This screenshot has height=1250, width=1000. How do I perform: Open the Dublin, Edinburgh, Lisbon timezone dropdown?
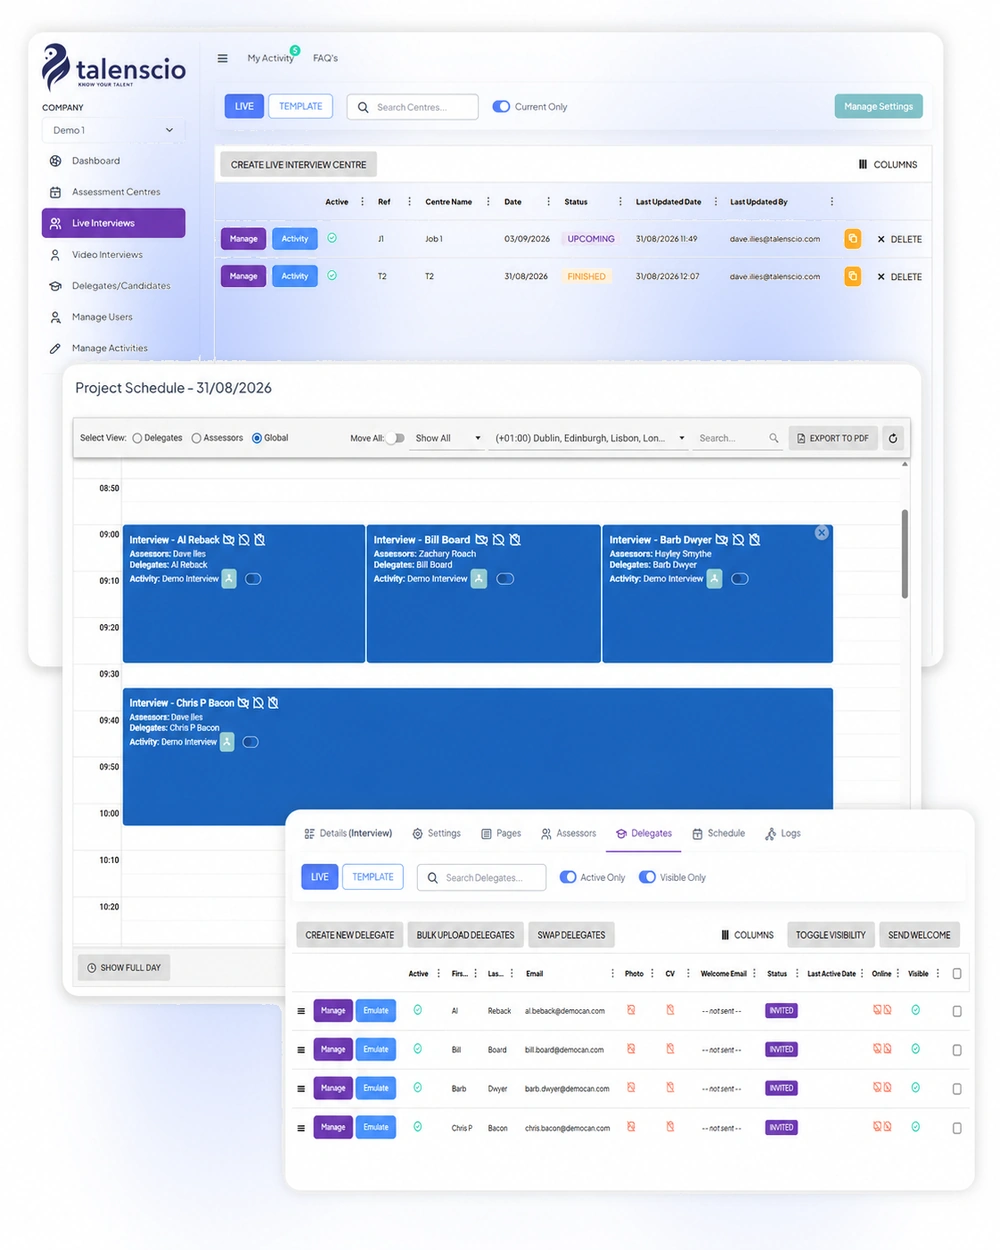tap(589, 438)
